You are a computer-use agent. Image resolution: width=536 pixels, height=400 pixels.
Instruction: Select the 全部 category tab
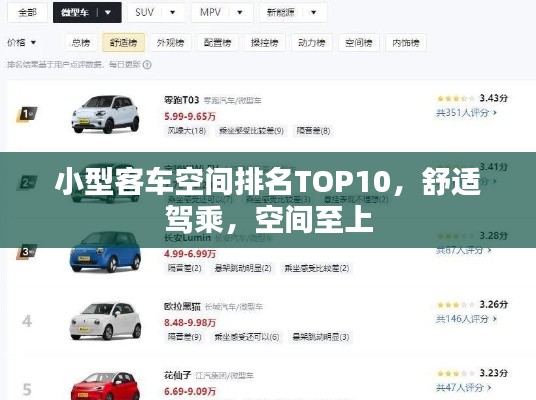click(x=27, y=13)
